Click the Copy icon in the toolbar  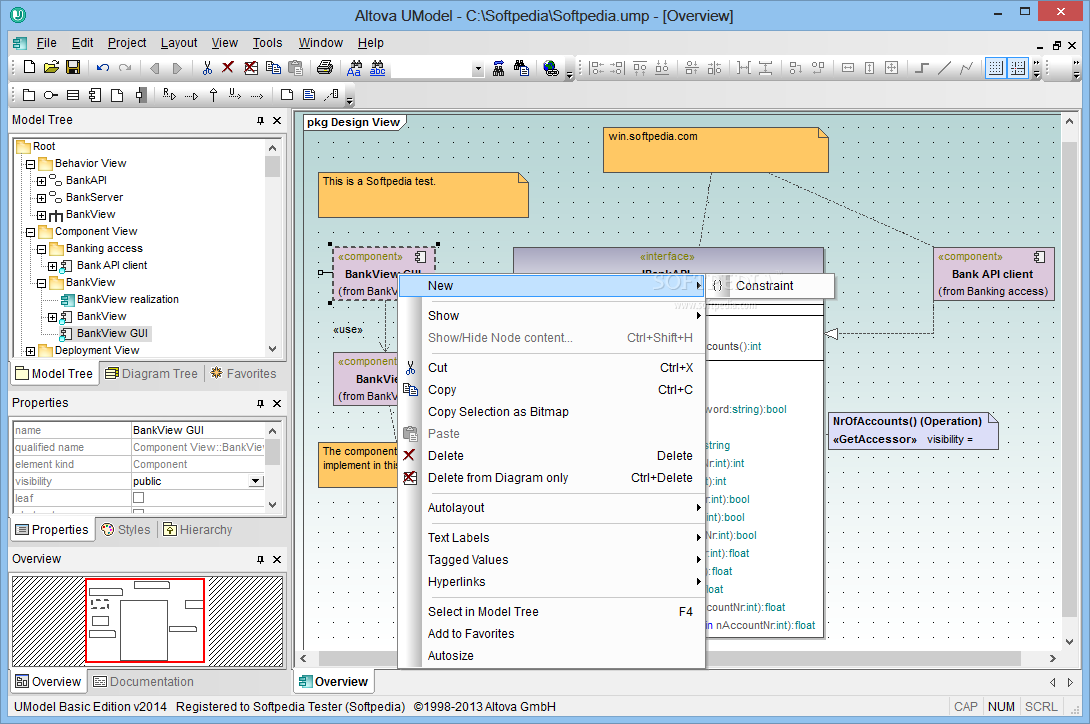(273, 67)
